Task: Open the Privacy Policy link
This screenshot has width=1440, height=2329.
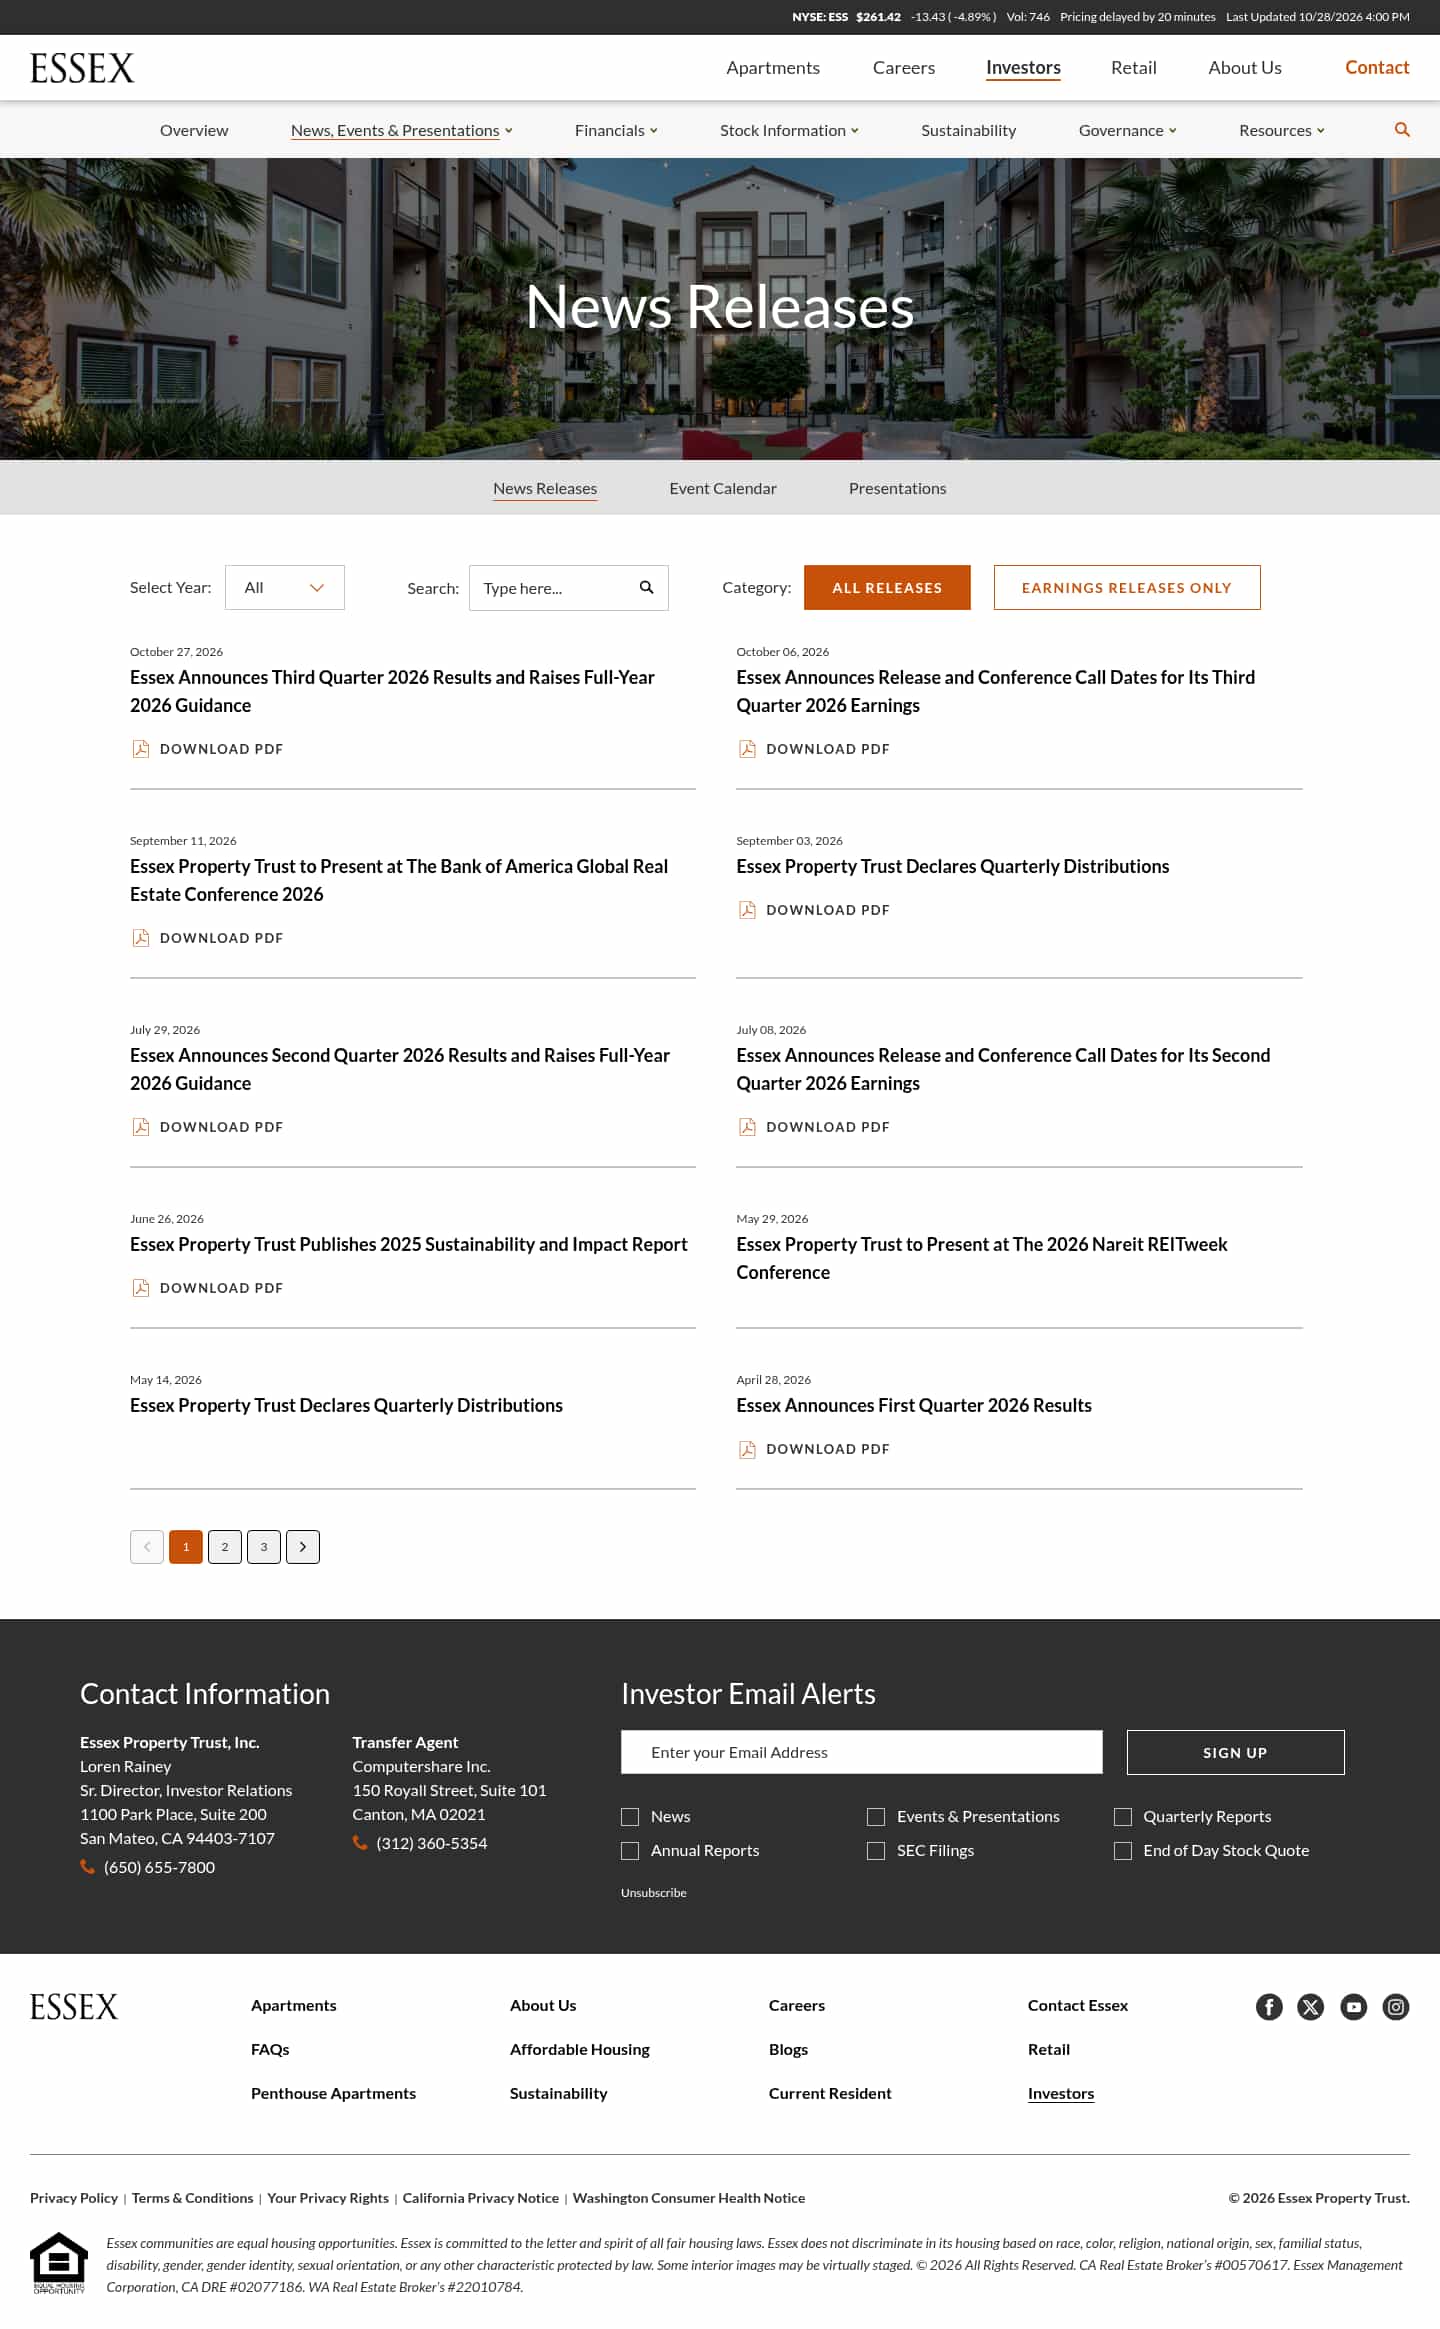Action: click(74, 2198)
